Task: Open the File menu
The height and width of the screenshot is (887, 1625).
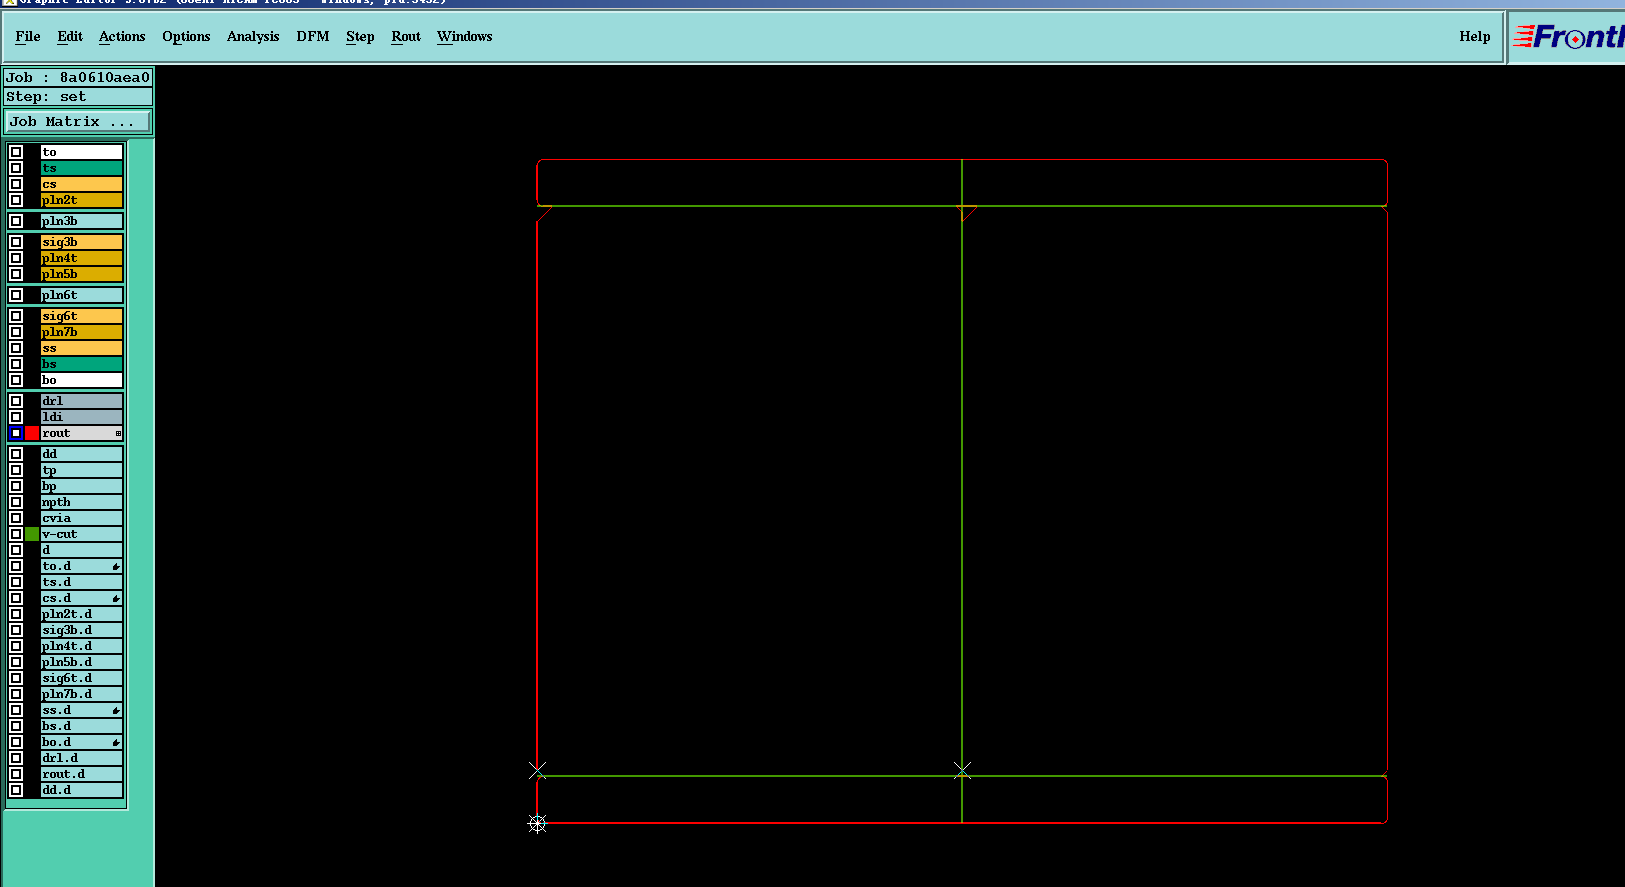Action: coord(28,37)
